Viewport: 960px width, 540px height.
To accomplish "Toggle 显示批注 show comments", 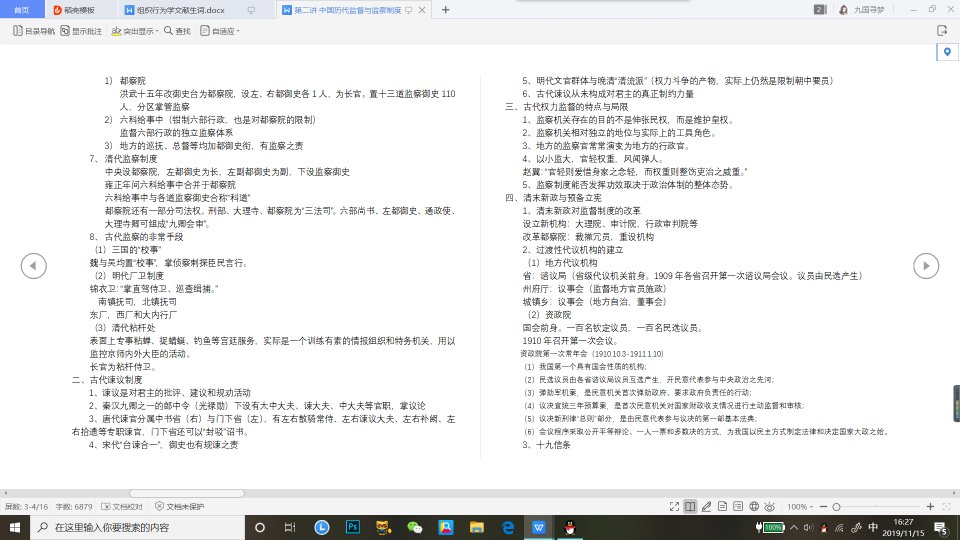I will tap(81, 31).
